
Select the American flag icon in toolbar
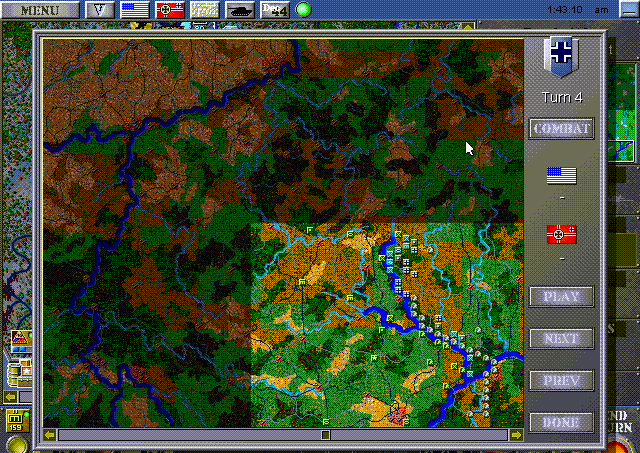coord(135,10)
